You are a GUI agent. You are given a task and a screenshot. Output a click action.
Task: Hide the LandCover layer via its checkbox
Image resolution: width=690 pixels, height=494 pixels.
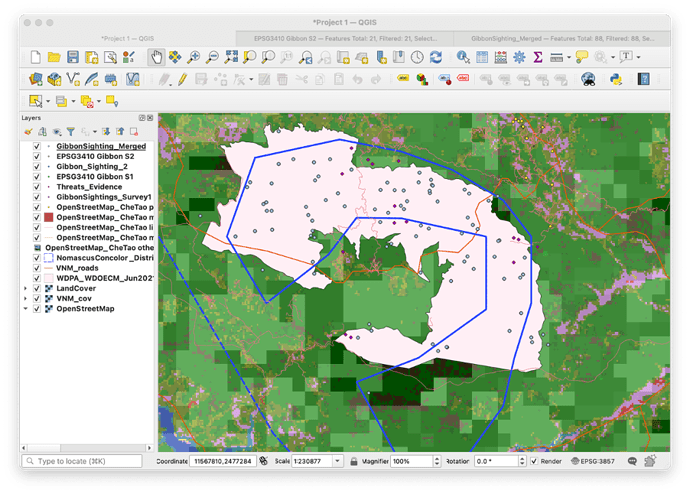(x=37, y=288)
